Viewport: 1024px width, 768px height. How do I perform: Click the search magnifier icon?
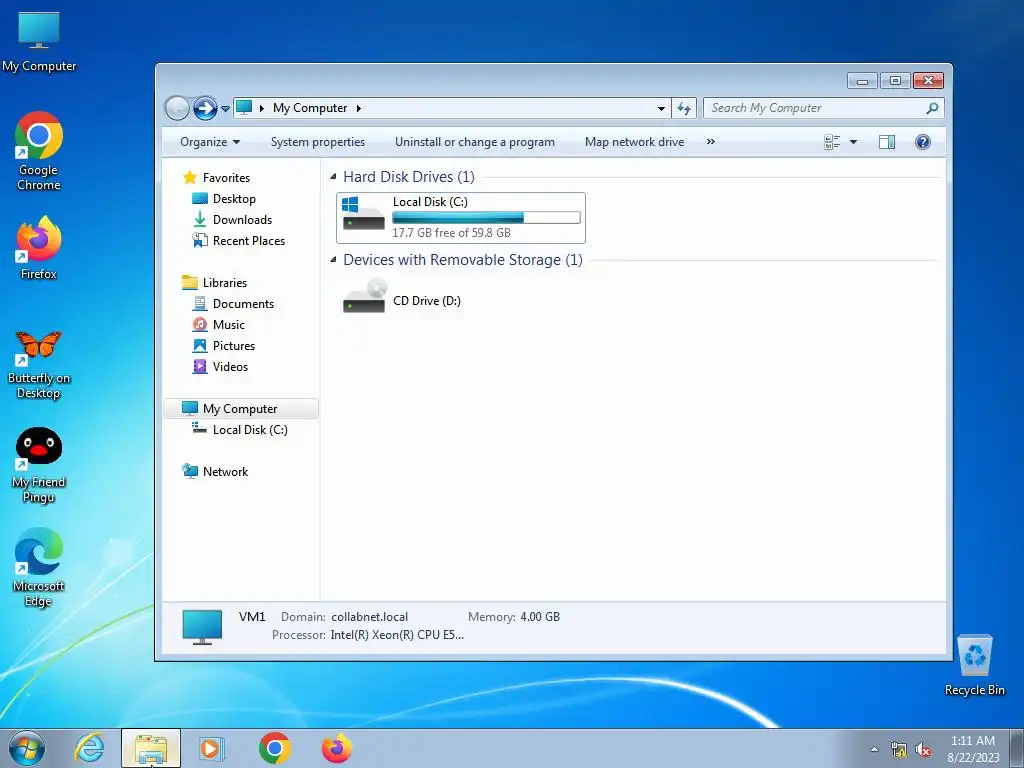pyautogui.click(x=932, y=108)
